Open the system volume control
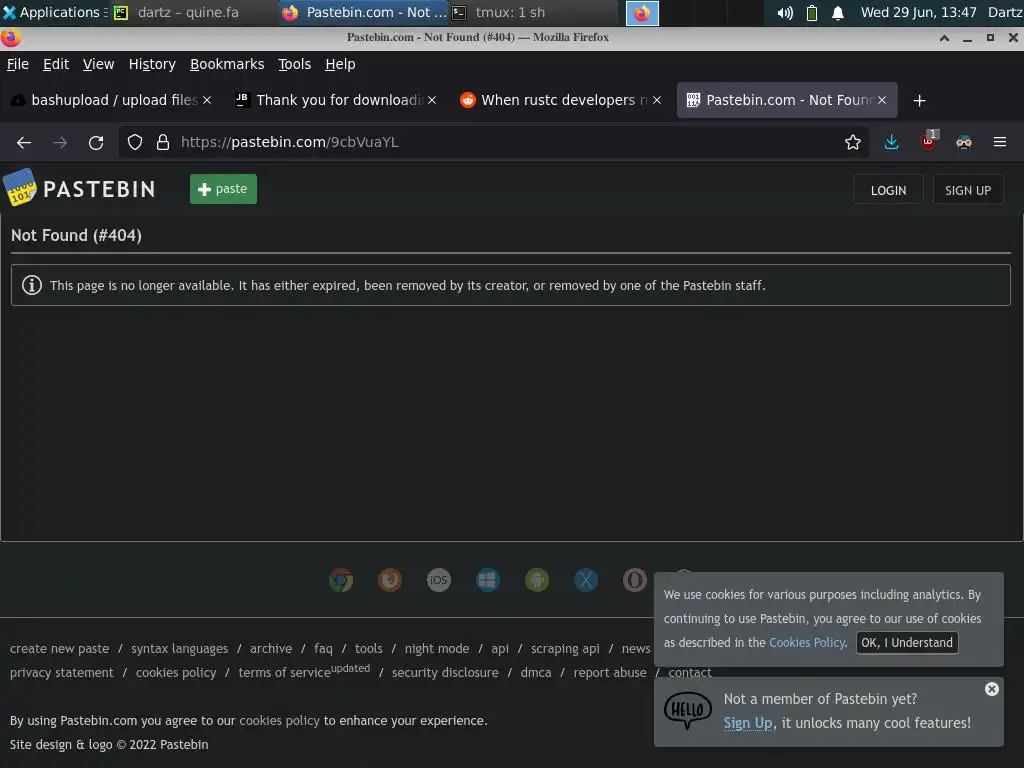The image size is (1024, 768). pyautogui.click(x=785, y=12)
